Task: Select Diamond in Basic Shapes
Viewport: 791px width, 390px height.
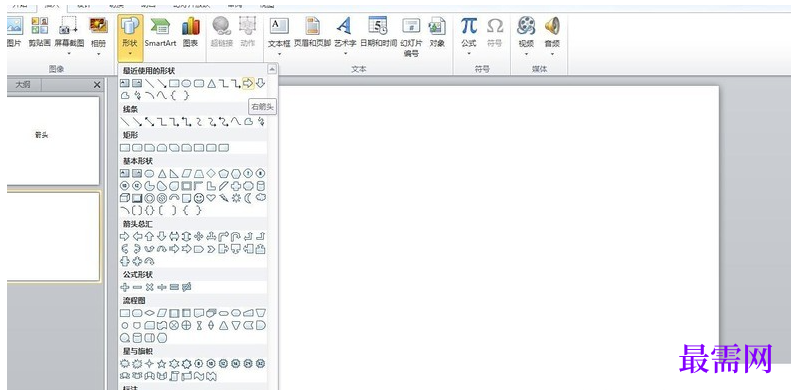Action: 211,174
